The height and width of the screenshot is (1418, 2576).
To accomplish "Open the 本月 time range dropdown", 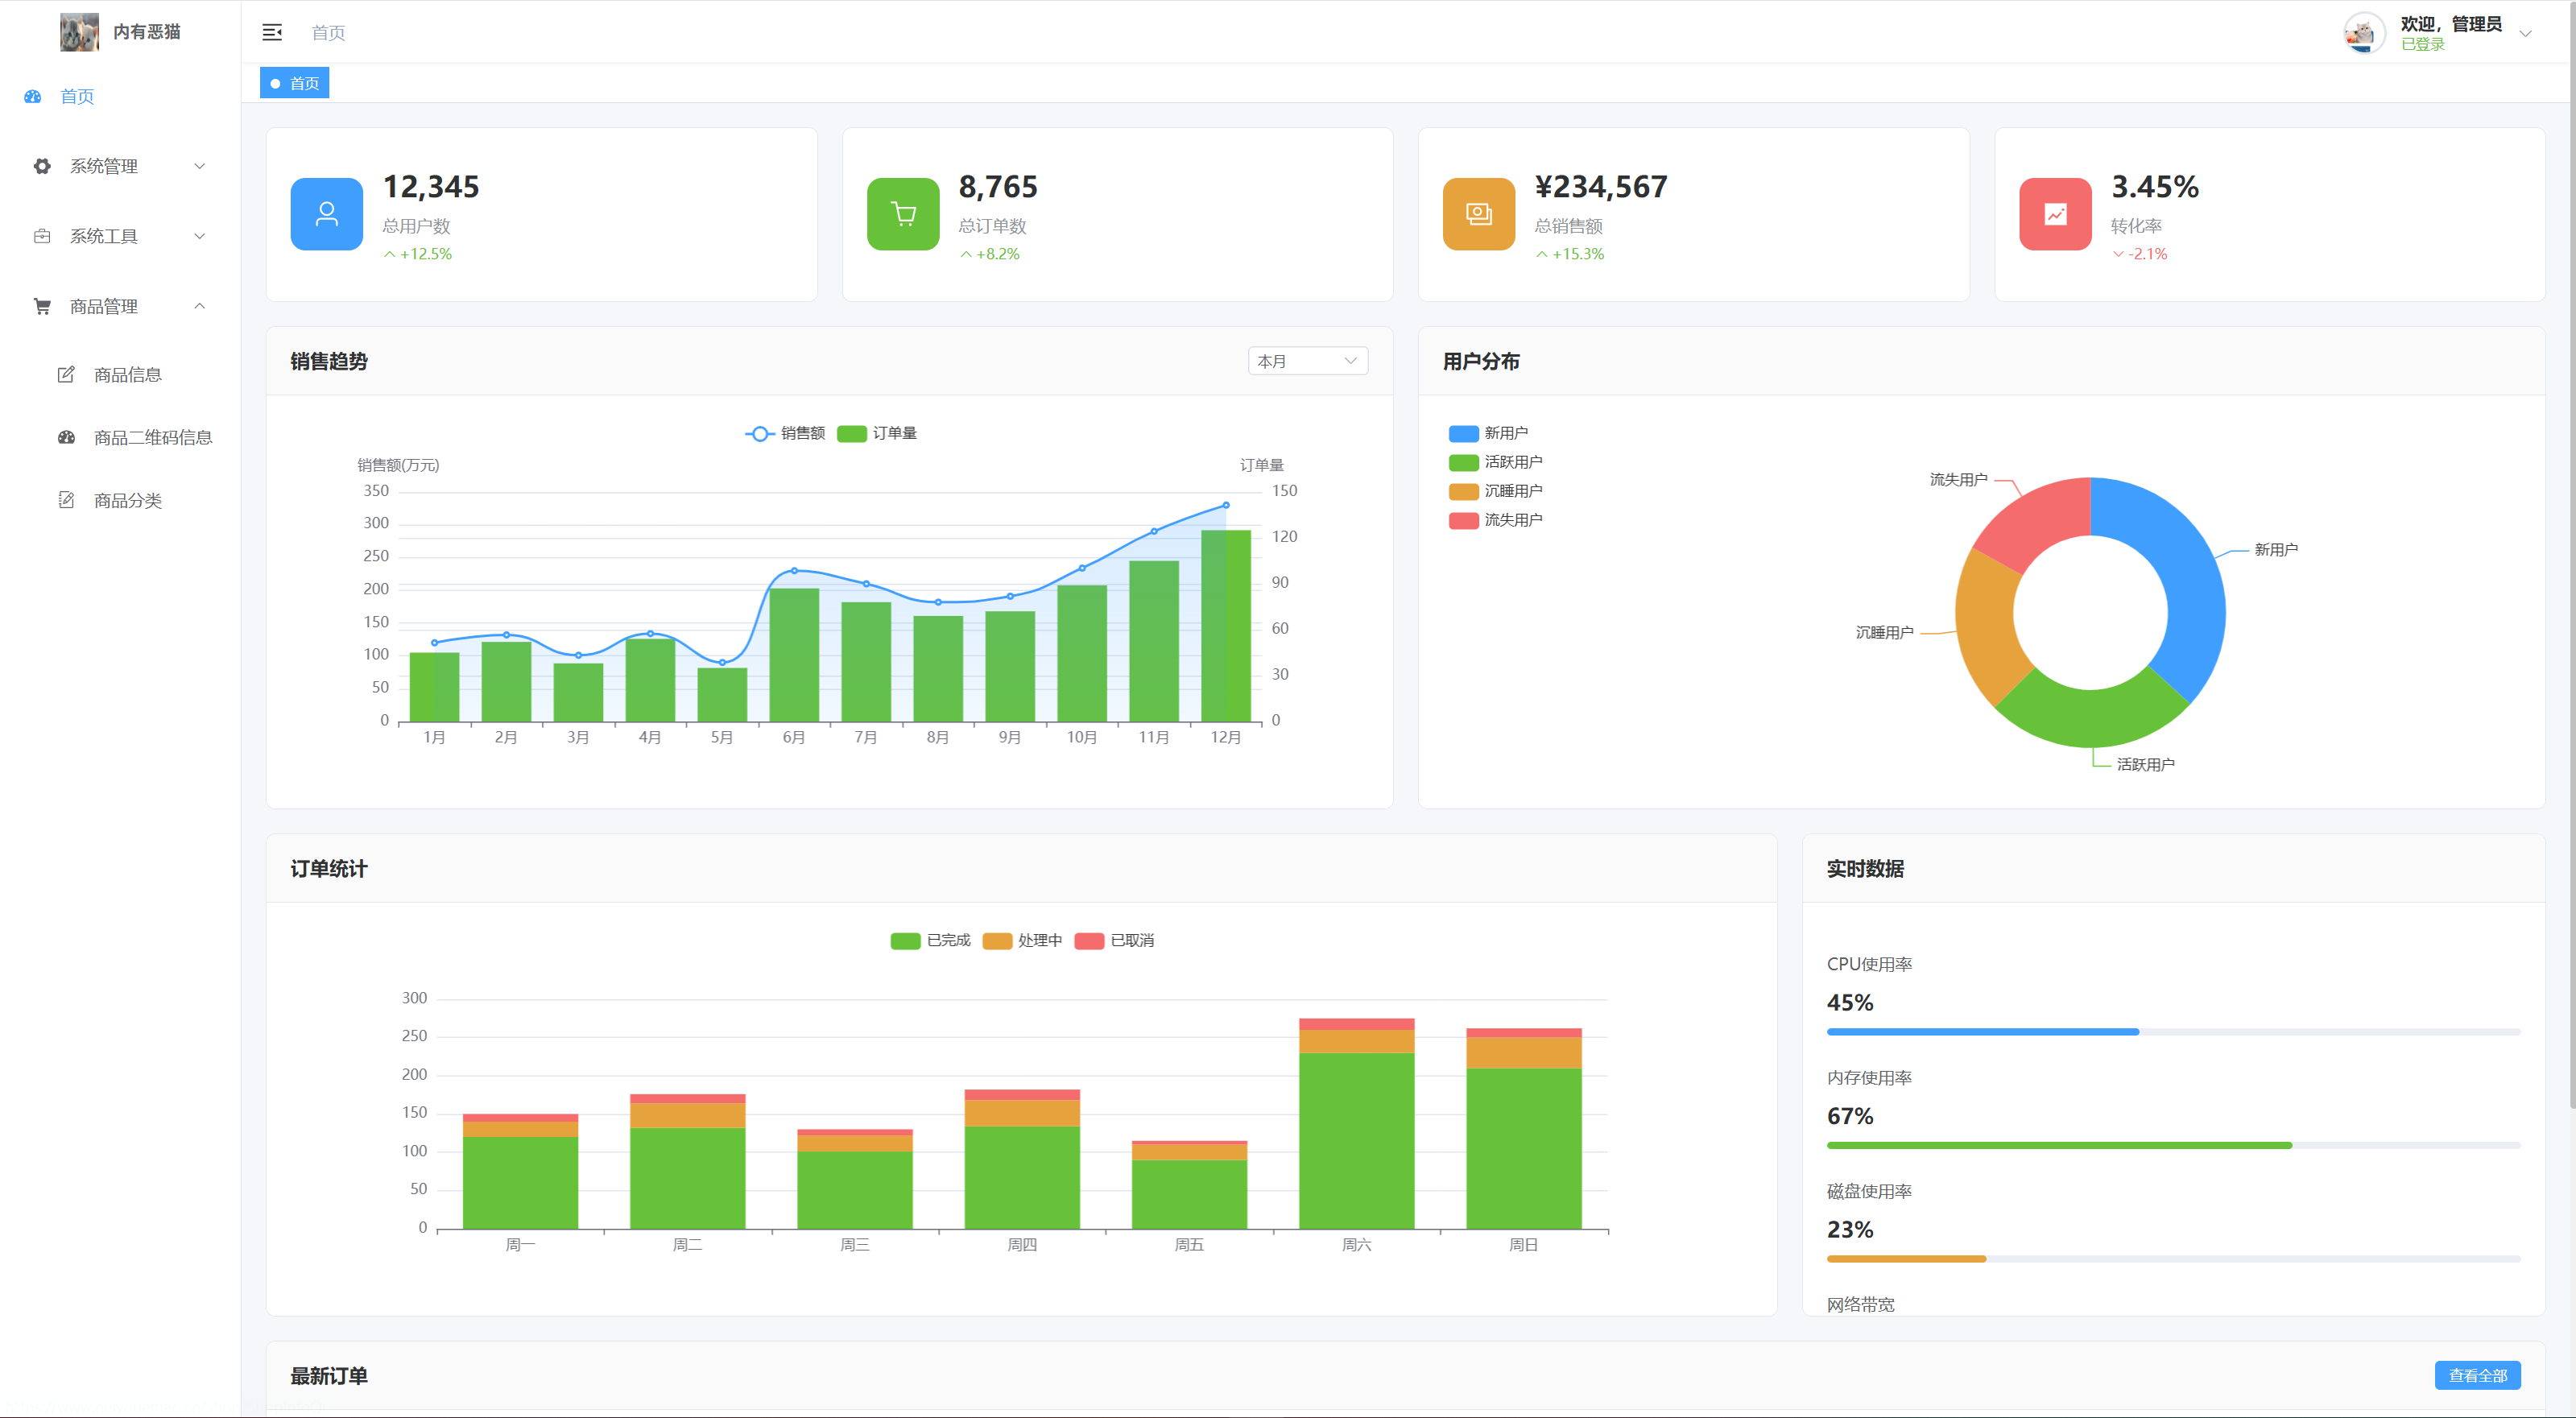I will (1306, 361).
